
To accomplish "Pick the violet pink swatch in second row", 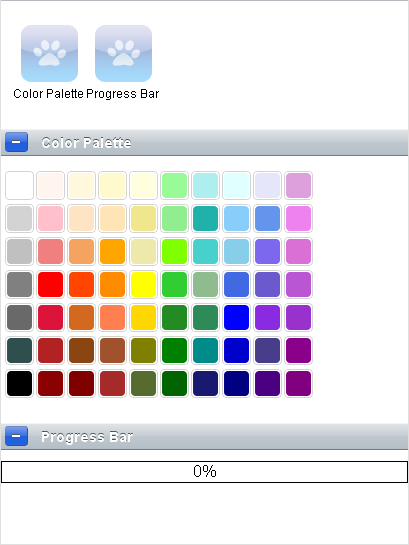I will [x=298, y=218].
